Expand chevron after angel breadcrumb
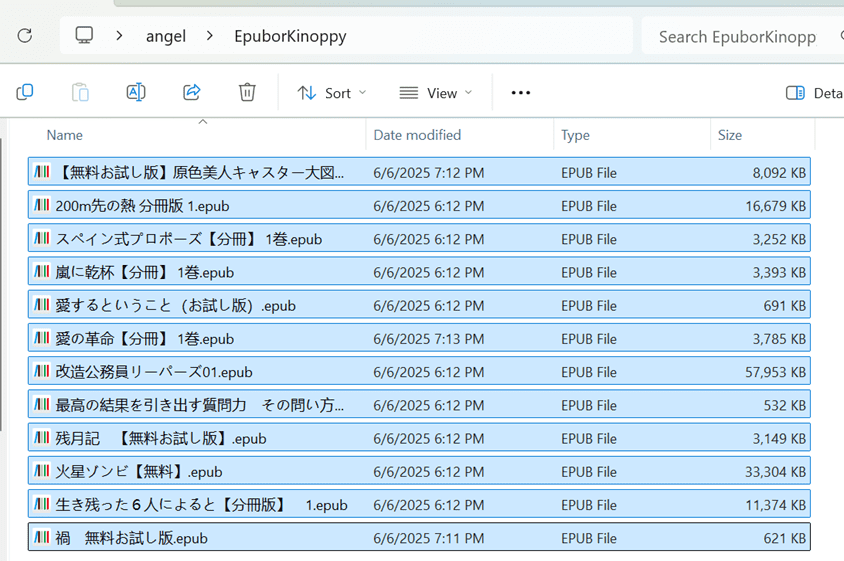Viewport: 844px width, 561px height. pos(210,36)
